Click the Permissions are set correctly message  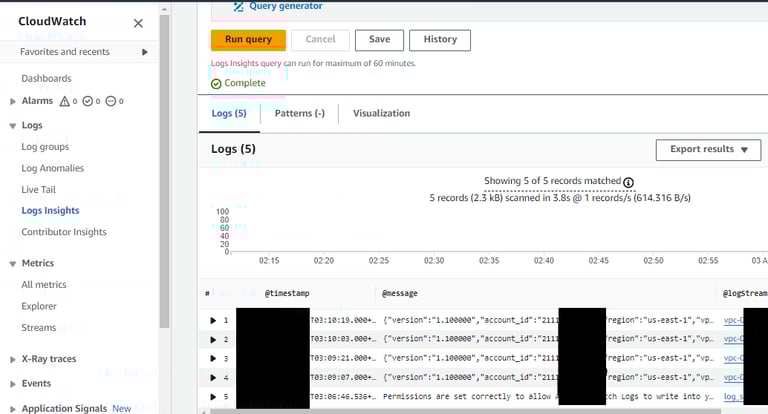coord(549,396)
